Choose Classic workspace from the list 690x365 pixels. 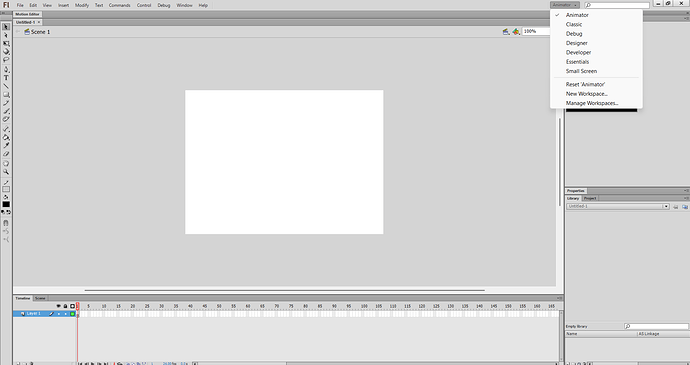point(574,24)
